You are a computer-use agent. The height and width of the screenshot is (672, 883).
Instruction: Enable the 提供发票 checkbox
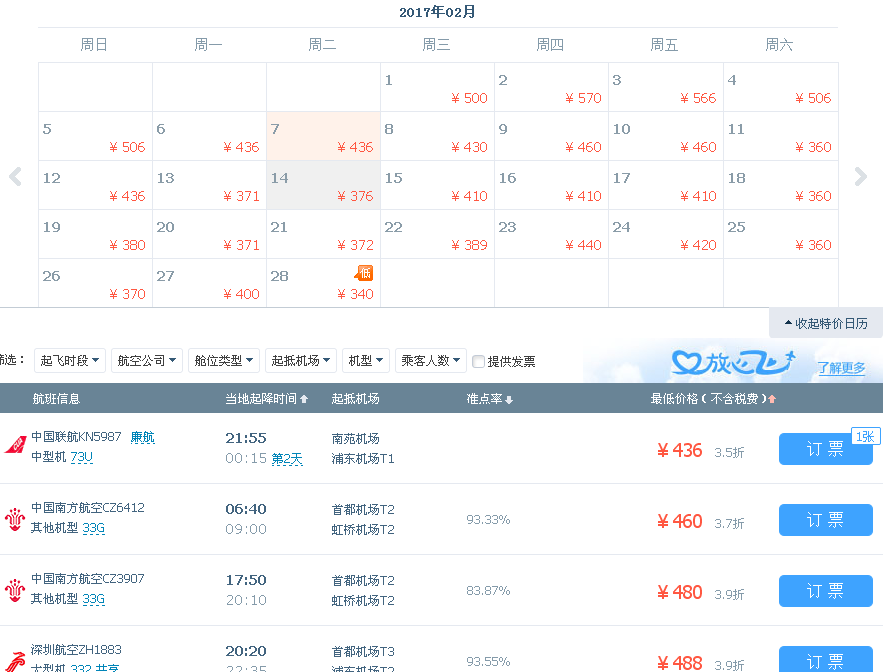coord(479,361)
